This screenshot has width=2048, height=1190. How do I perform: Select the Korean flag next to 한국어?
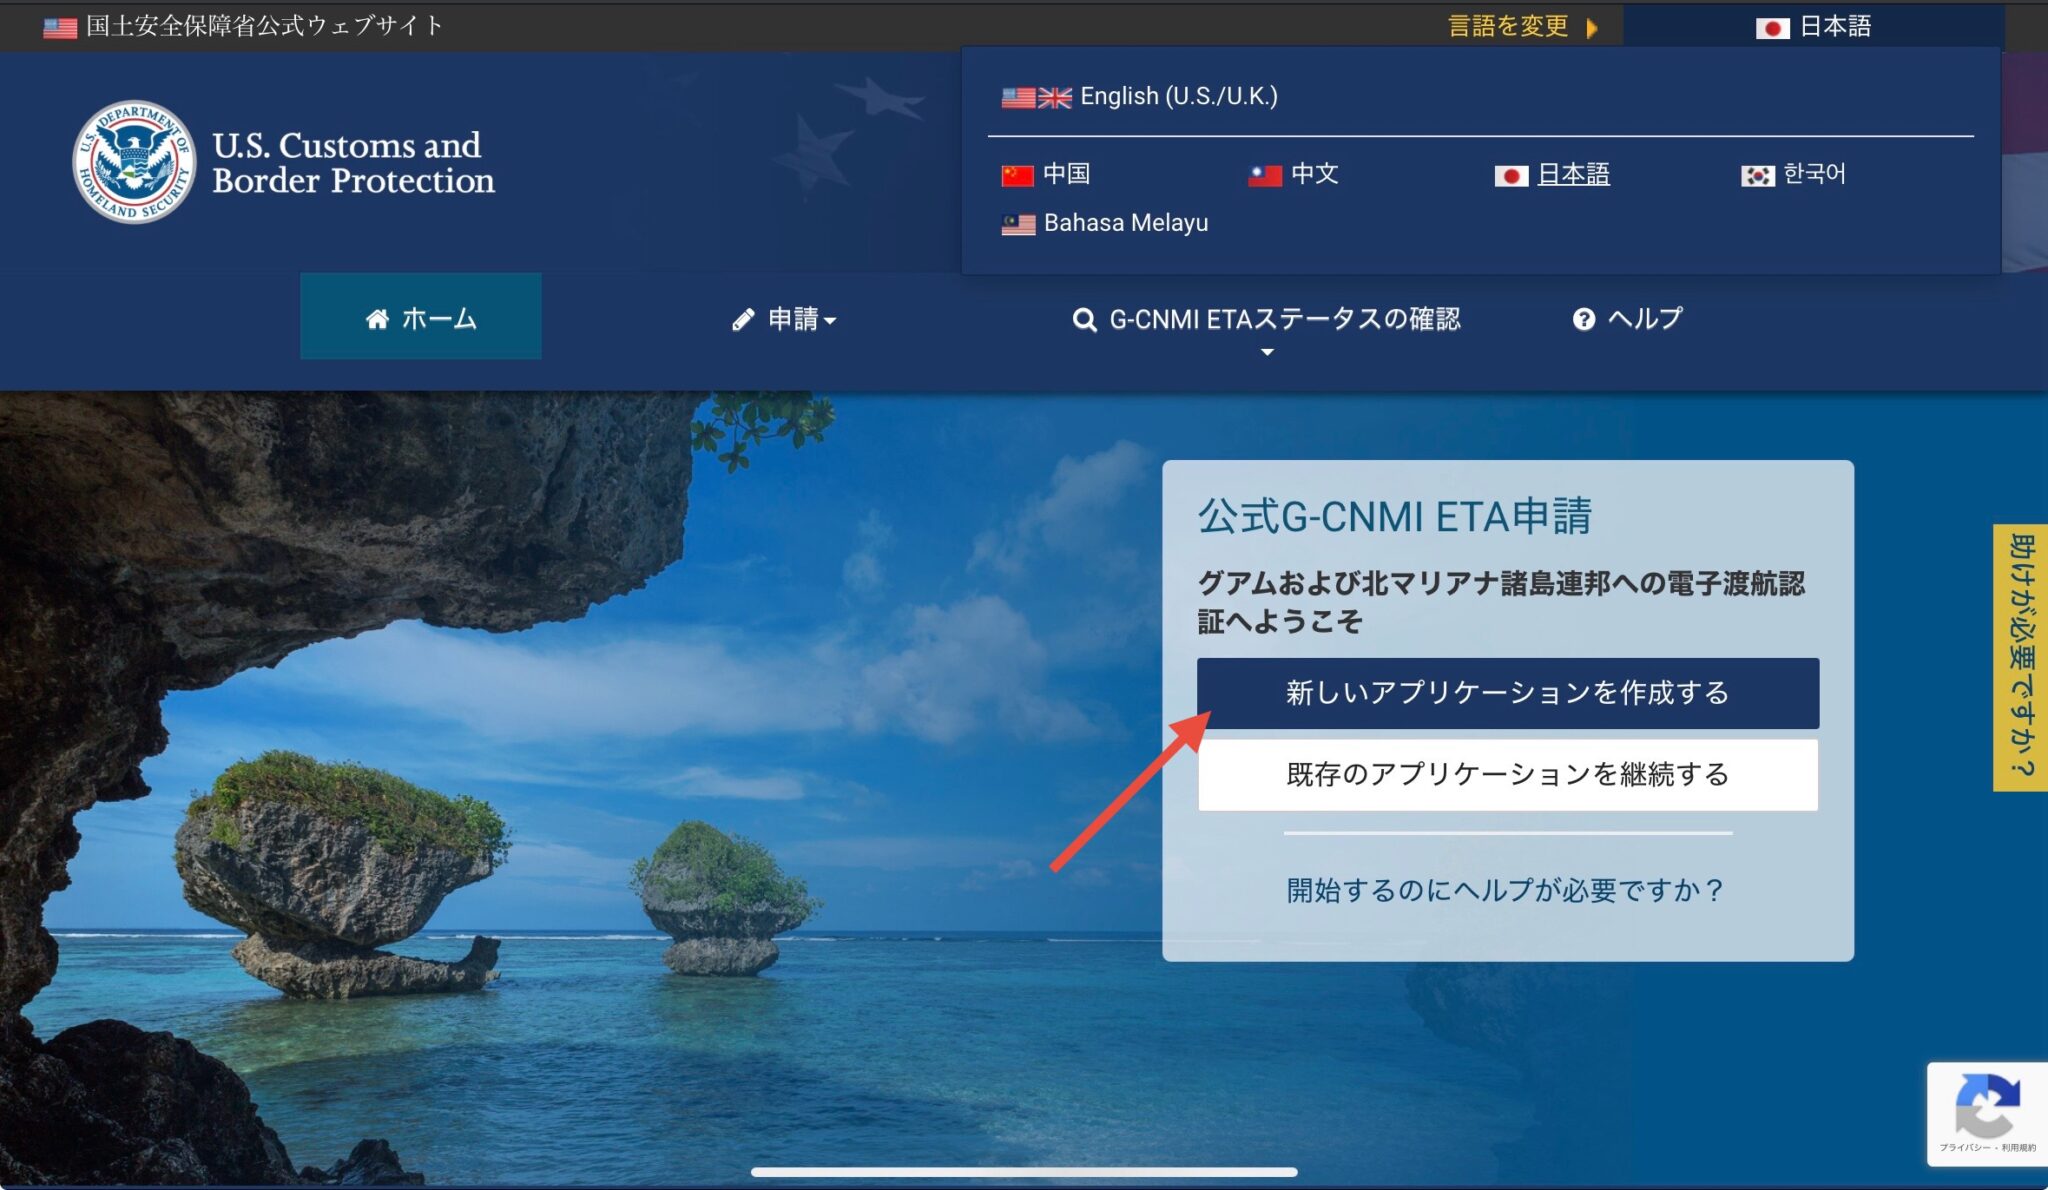(x=1757, y=175)
